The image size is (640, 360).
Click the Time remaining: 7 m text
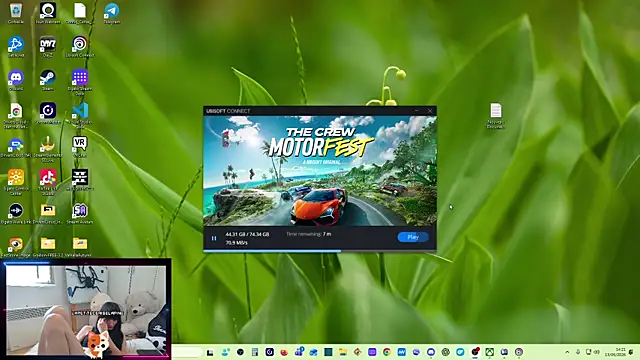tap(309, 234)
